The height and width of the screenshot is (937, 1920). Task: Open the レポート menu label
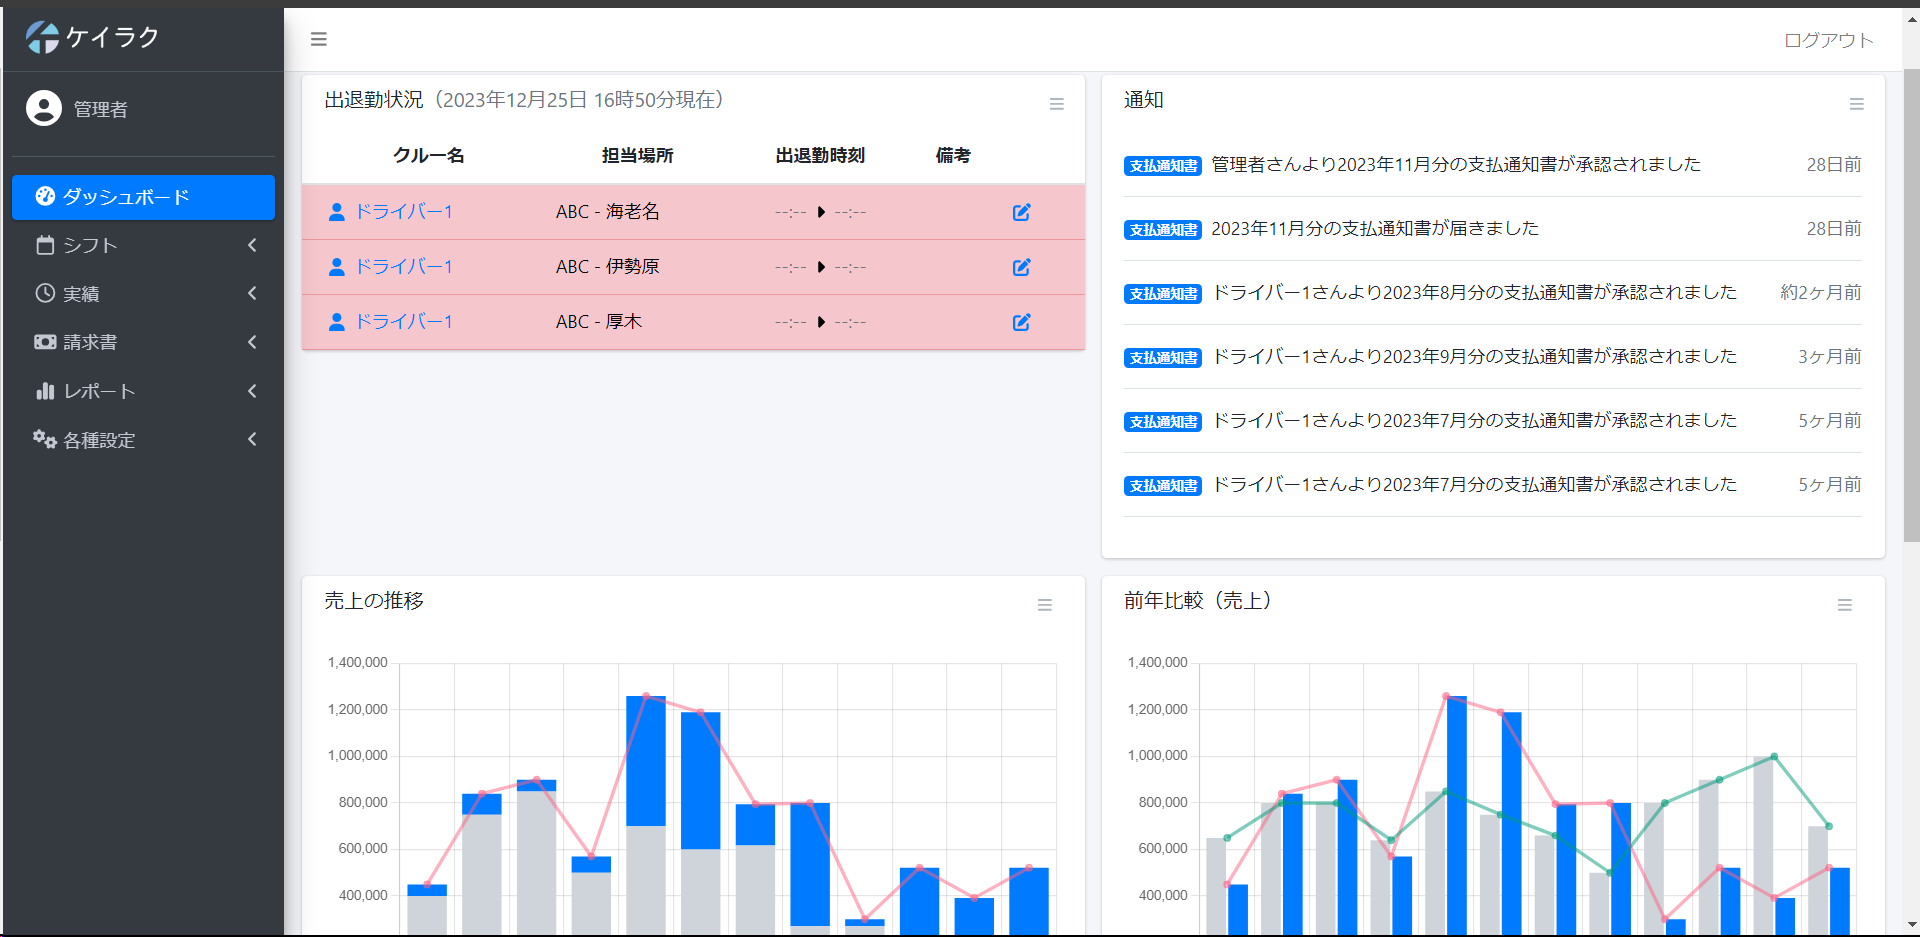[100, 391]
